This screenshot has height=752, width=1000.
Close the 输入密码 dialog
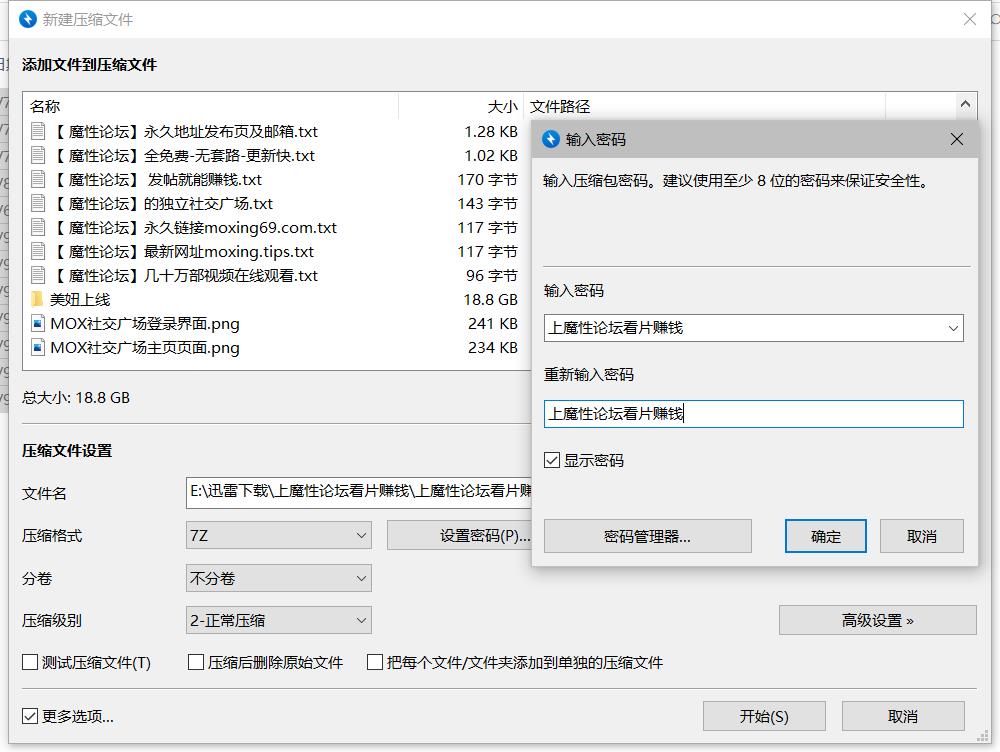[x=956, y=139]
